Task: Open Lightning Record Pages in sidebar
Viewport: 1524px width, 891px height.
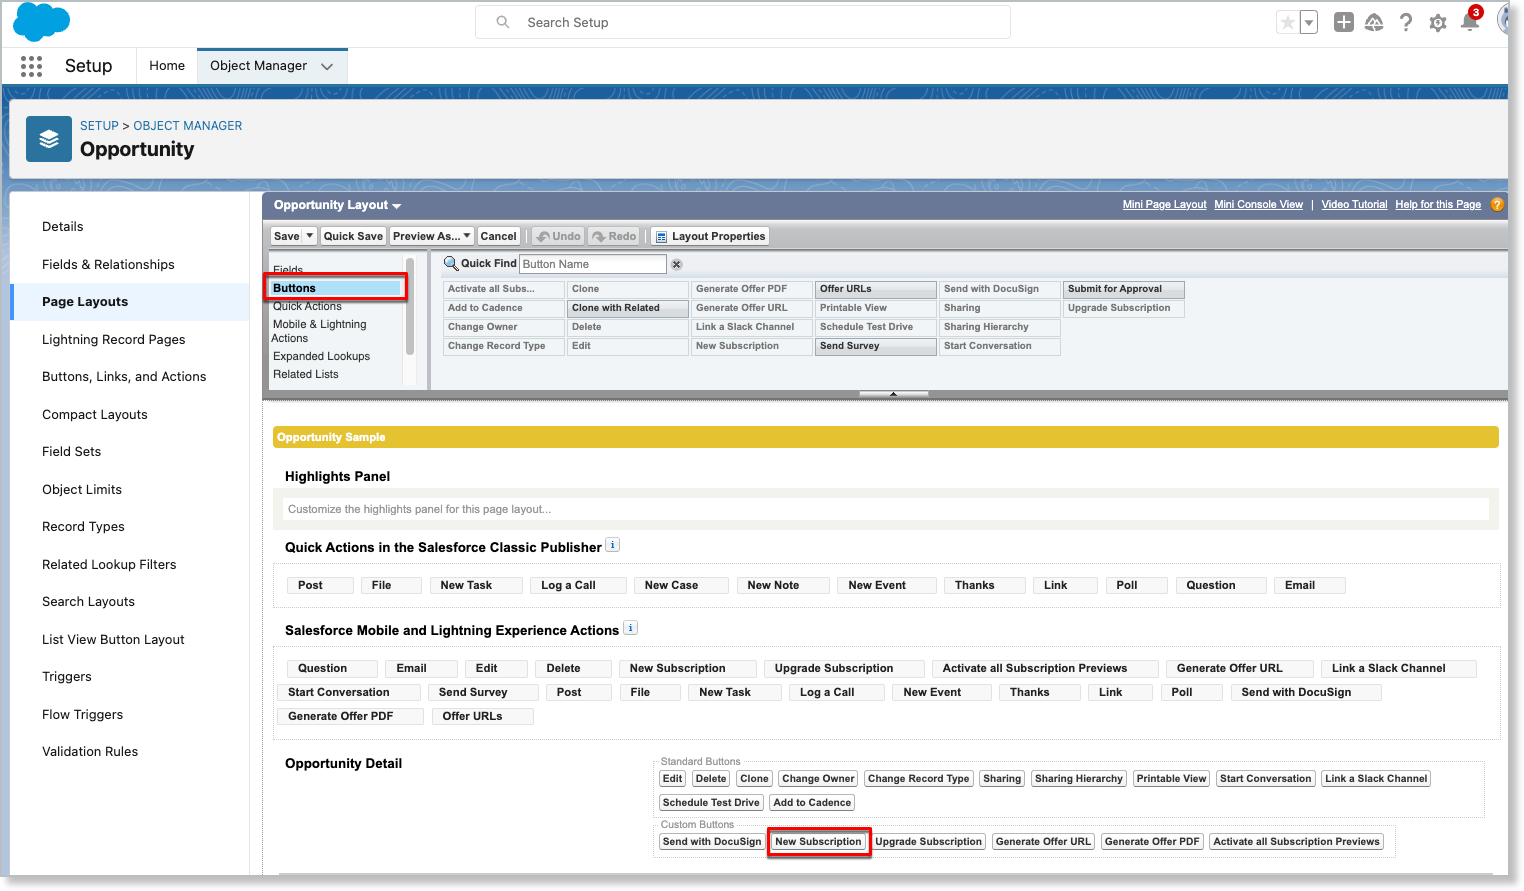Action: pos(114,339)
